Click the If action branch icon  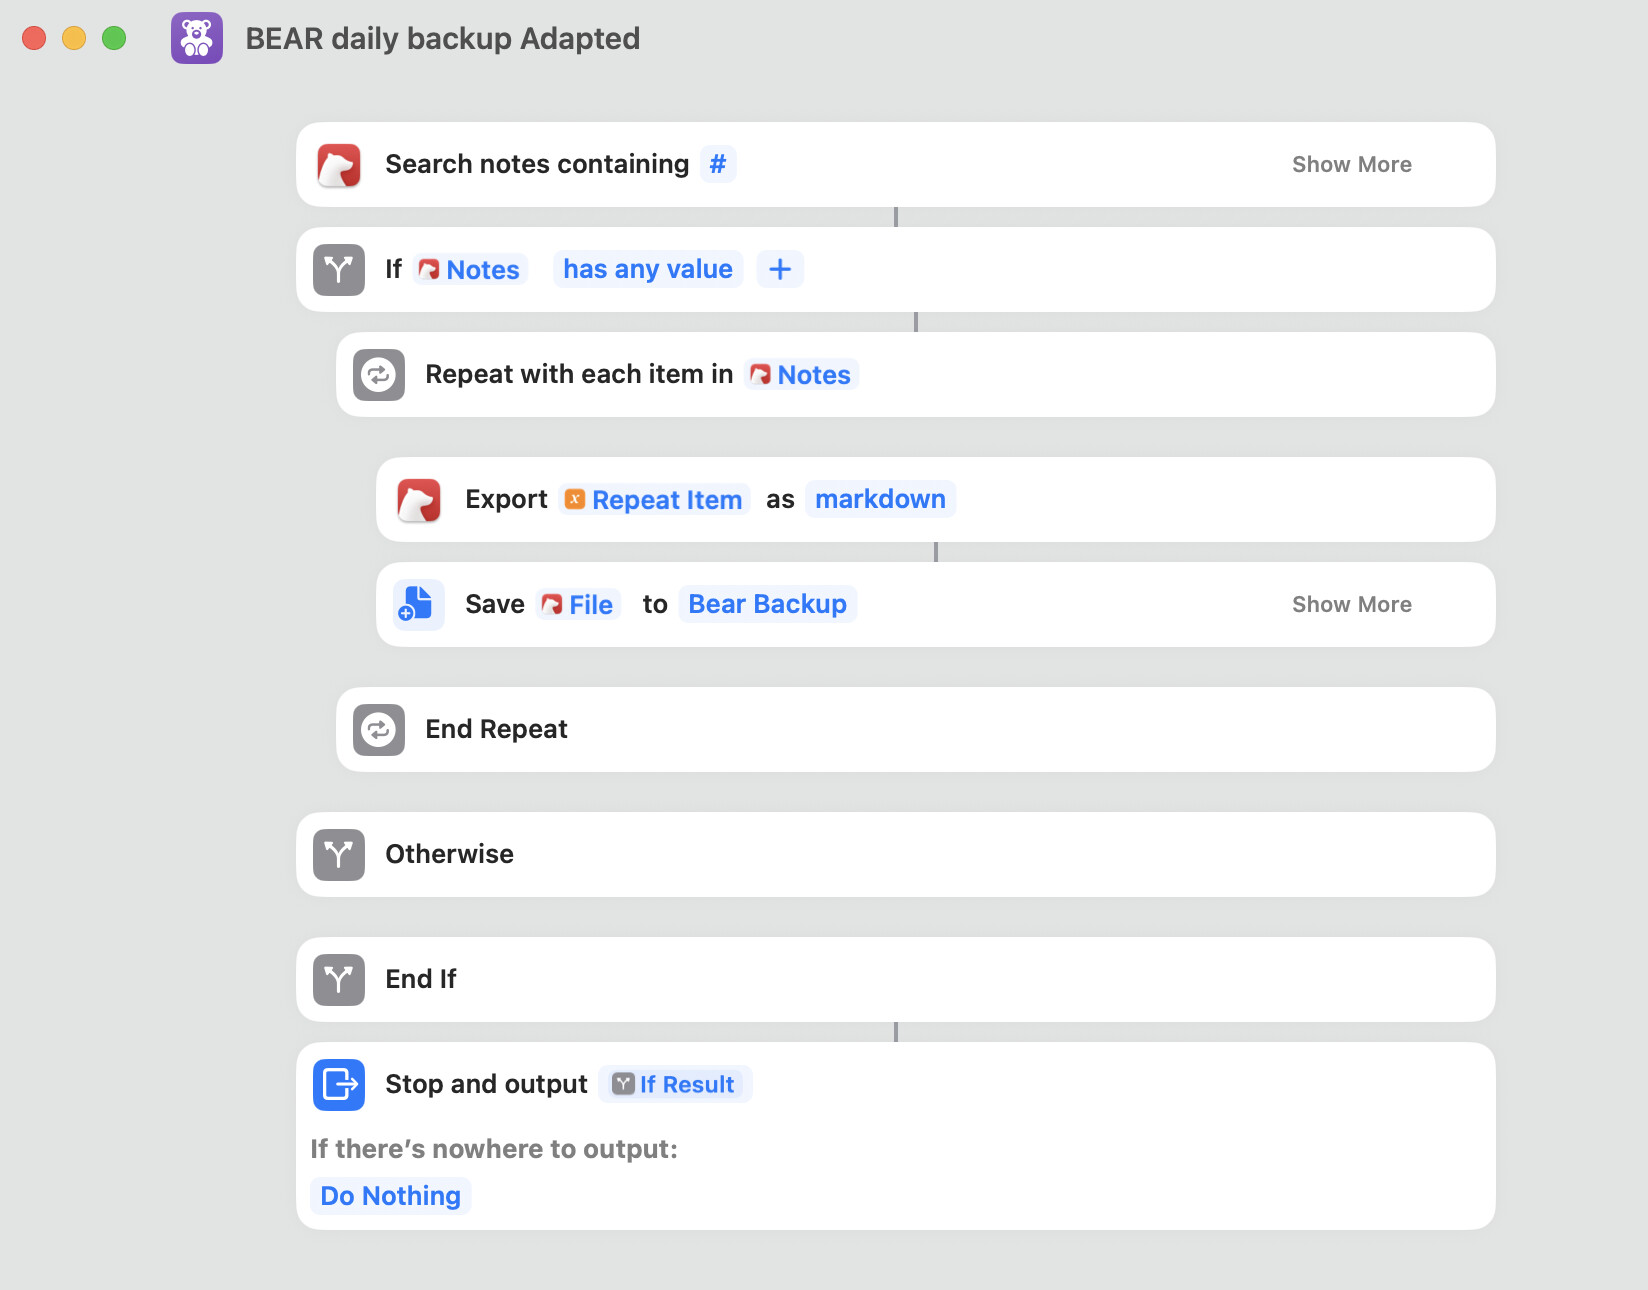339,270
